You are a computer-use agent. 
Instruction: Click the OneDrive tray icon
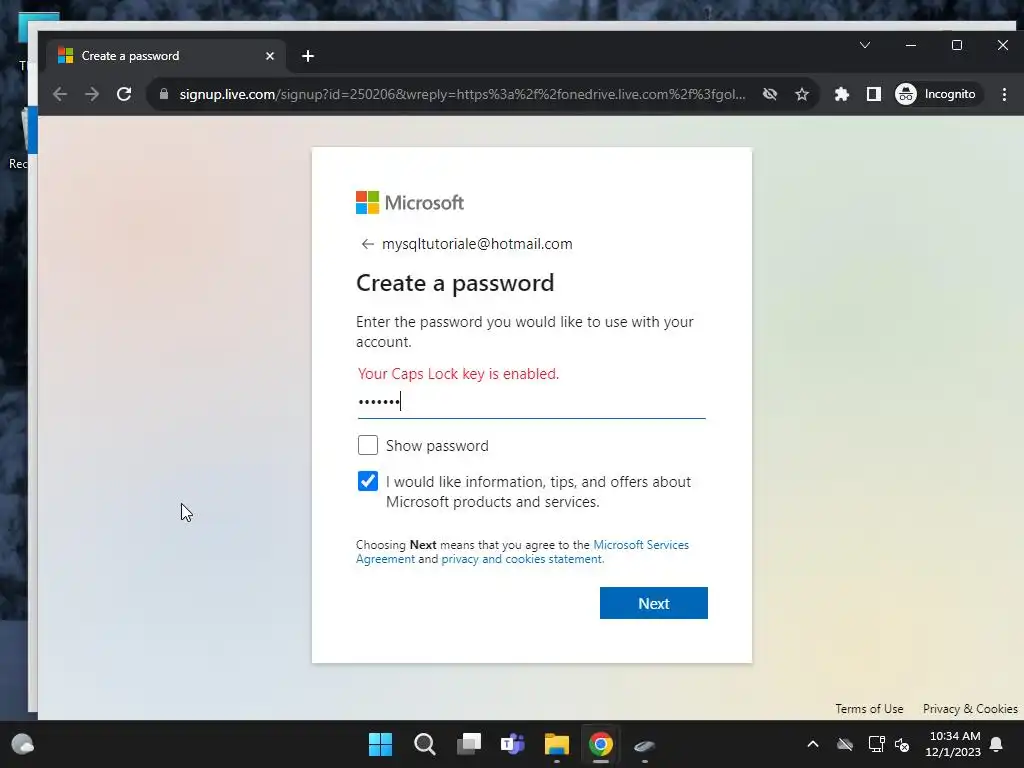click(845, 744)
